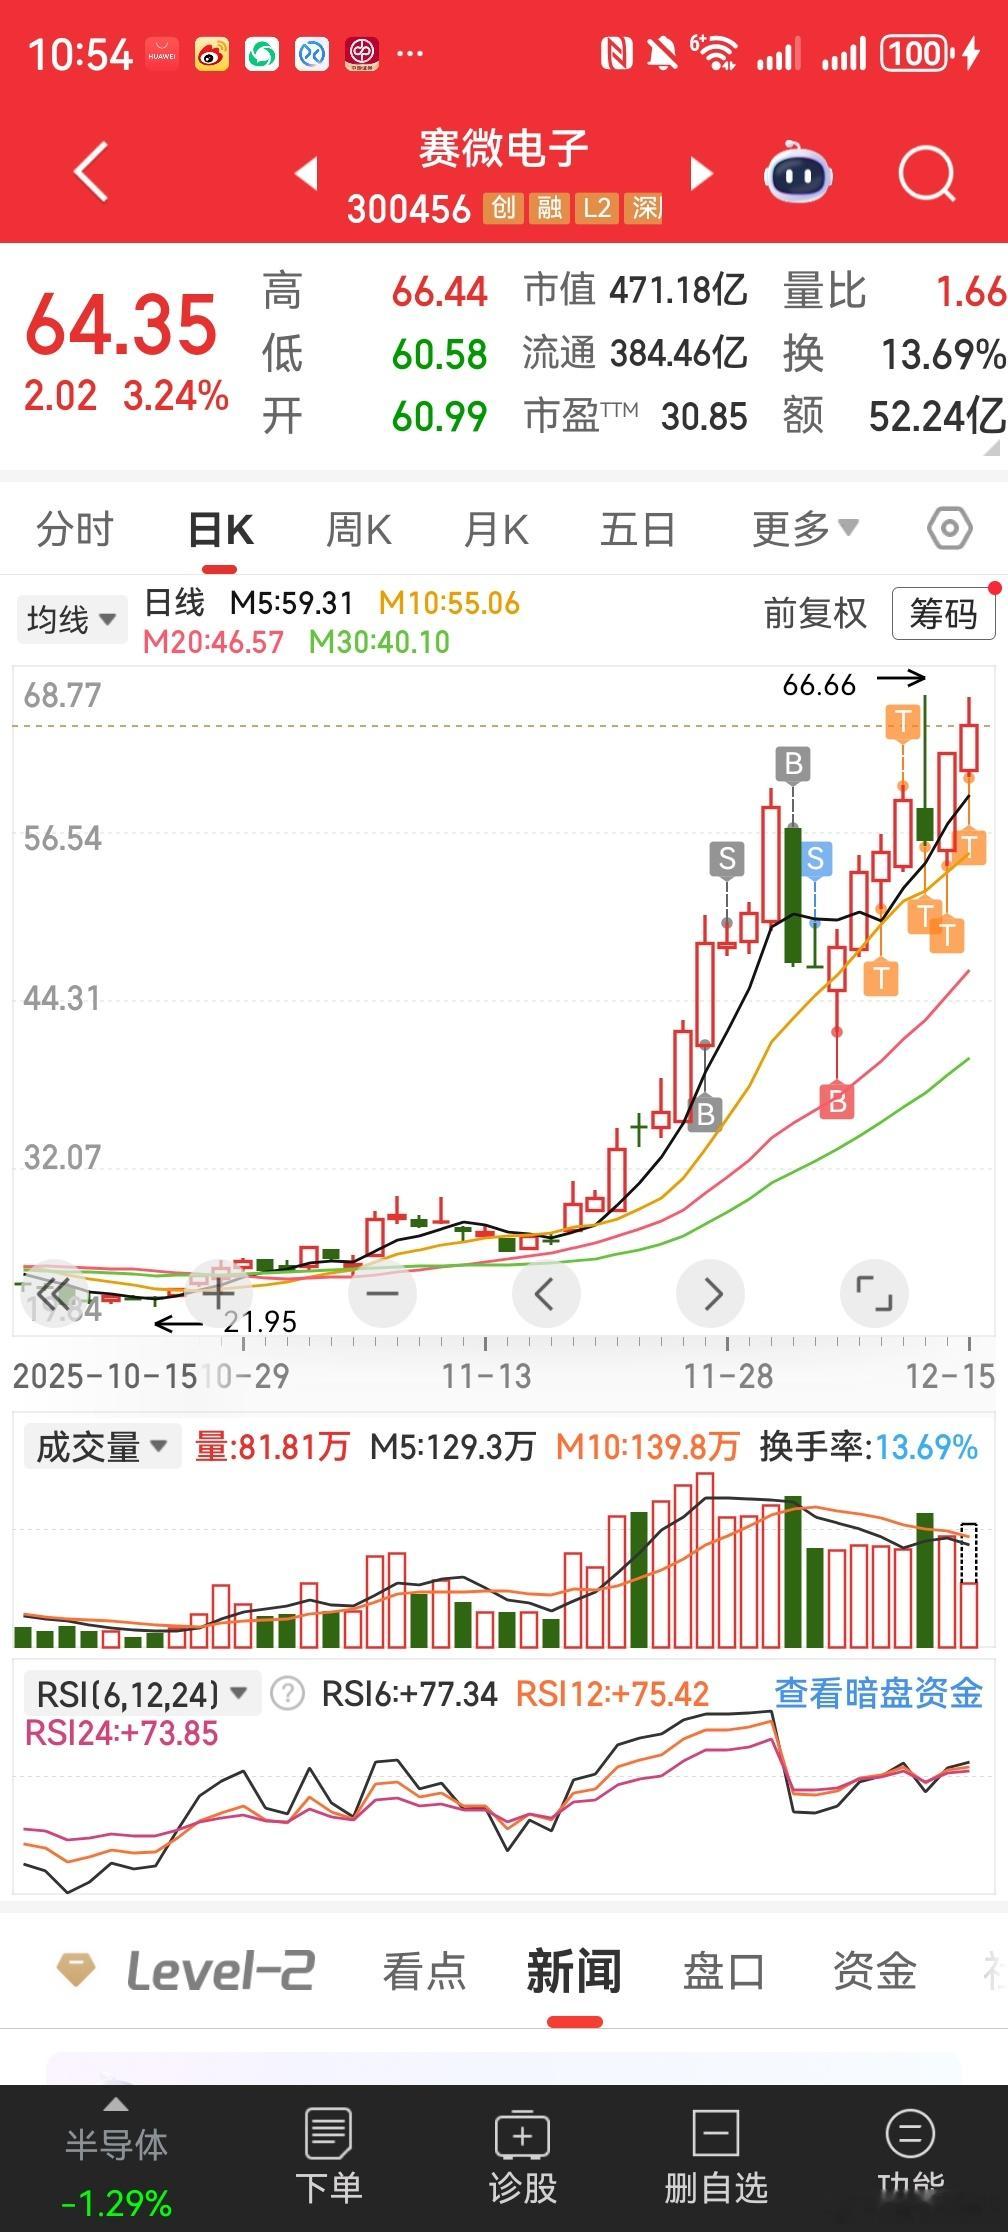The width and height of the screenshot is (1008, 2232).
Task: Move chart cursor right one candle
Action: (x=710, y=1293)
